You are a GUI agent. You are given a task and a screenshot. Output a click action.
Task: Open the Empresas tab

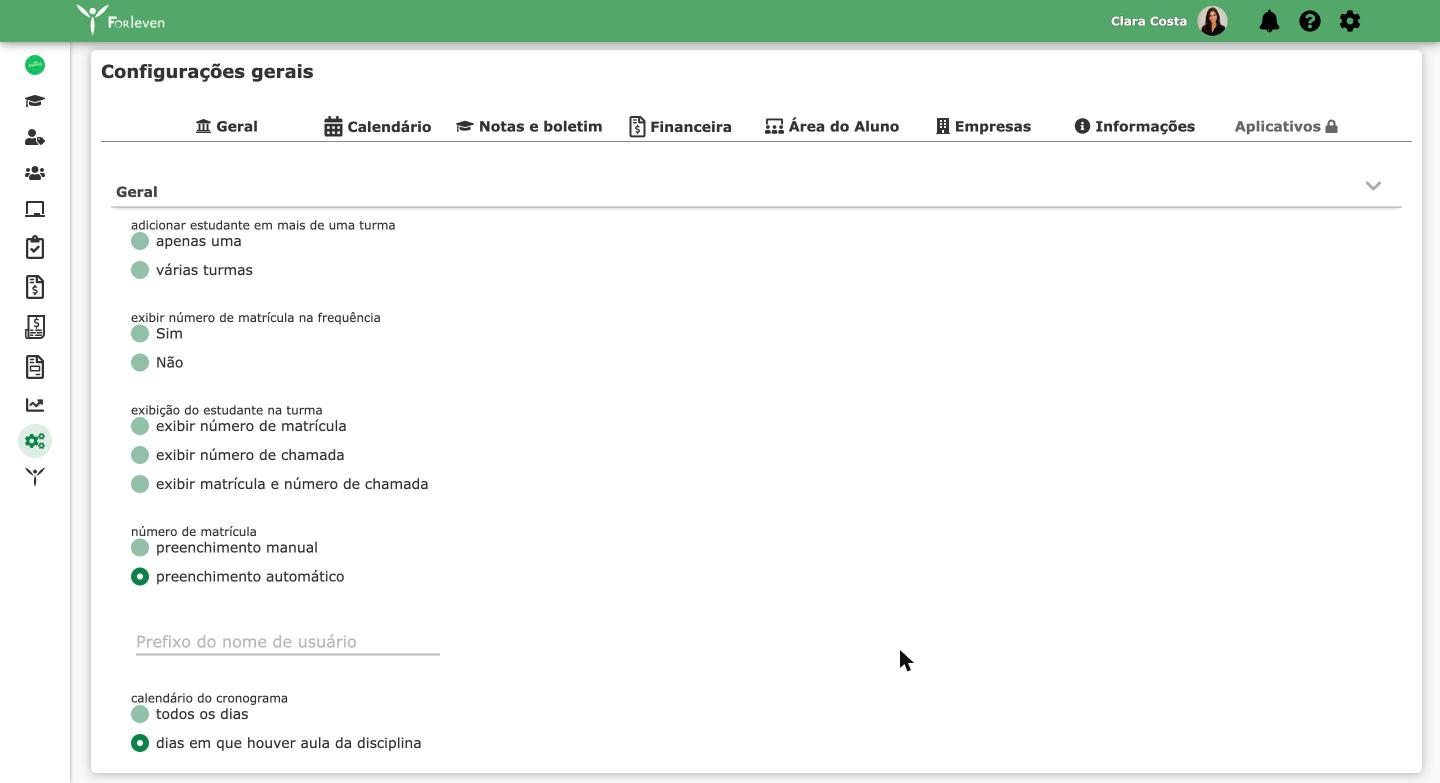[983, 126]
